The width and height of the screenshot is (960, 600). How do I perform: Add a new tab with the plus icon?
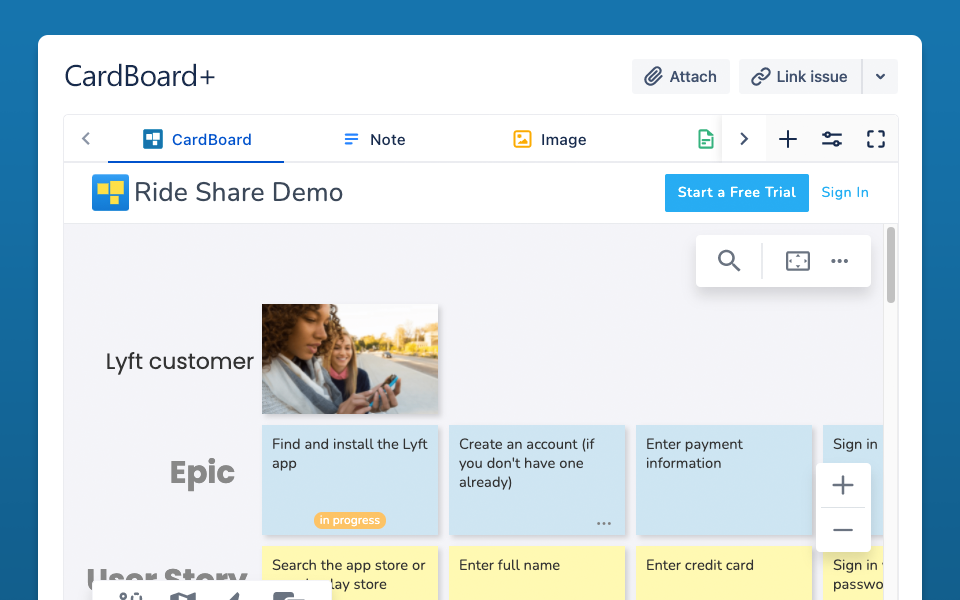(x=788, y=140)
